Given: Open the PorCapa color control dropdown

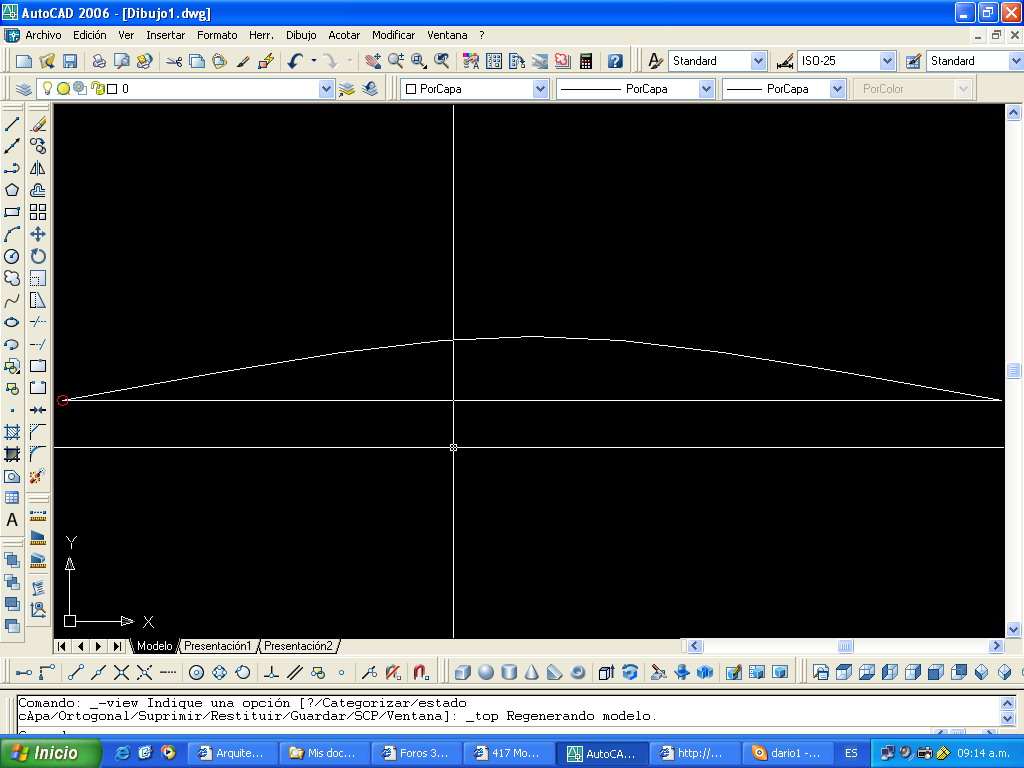Looking at the screenshot, I should click(x=540, y=89).
